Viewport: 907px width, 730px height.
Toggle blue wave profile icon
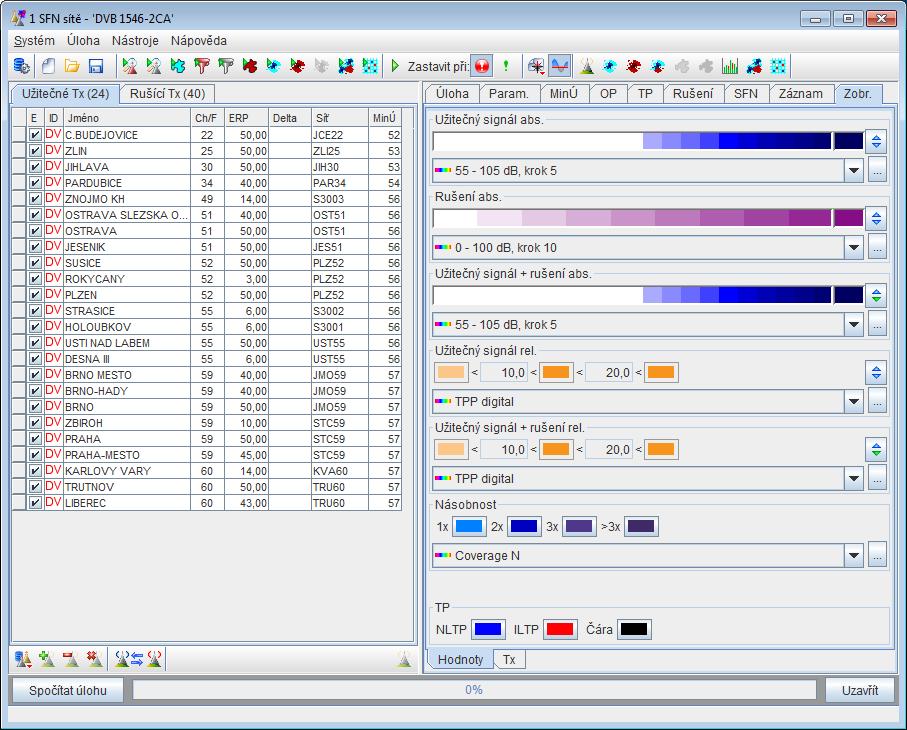pyautogui.click(x=560, y=66)
